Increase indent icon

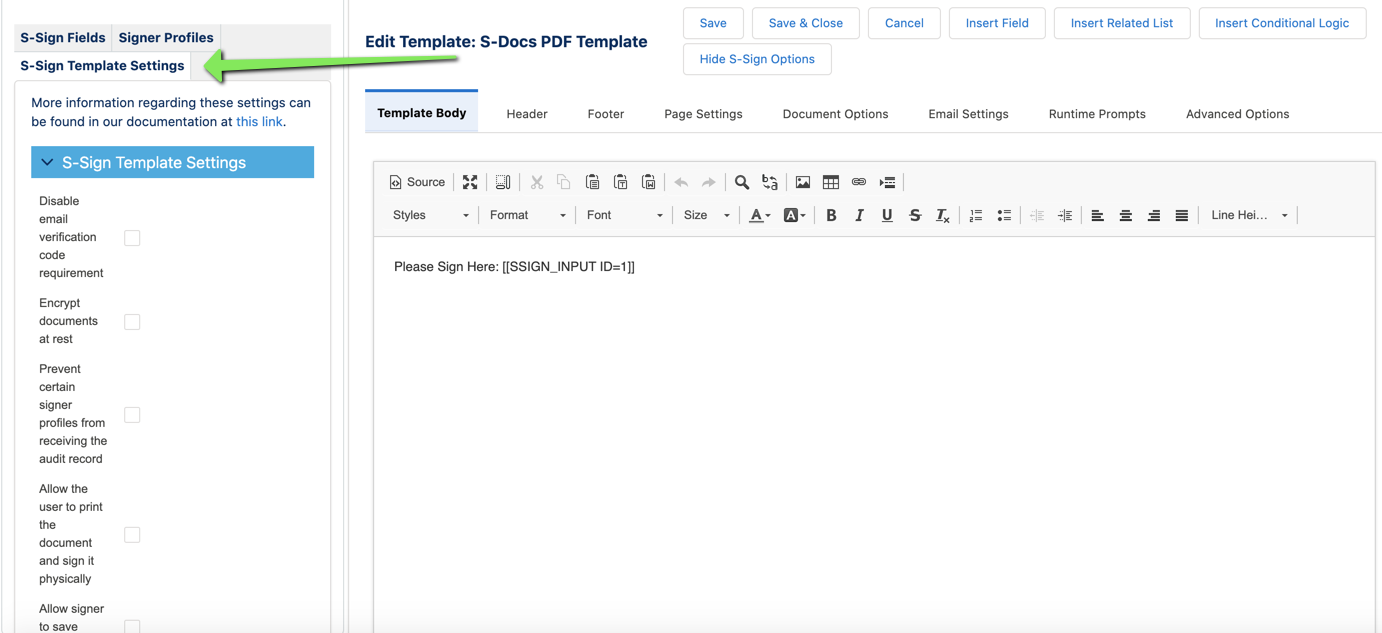pyautogui.click(x=1065, y=215)
